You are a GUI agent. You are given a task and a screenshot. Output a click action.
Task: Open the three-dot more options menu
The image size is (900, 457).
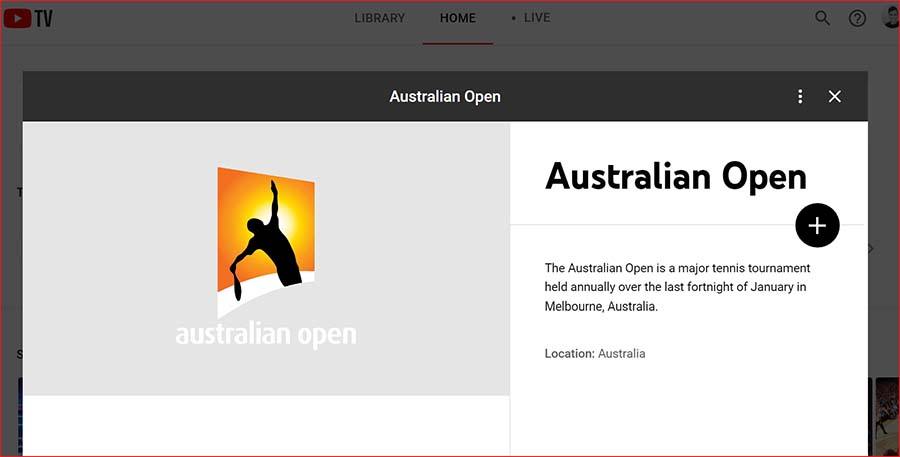point(800,96)
